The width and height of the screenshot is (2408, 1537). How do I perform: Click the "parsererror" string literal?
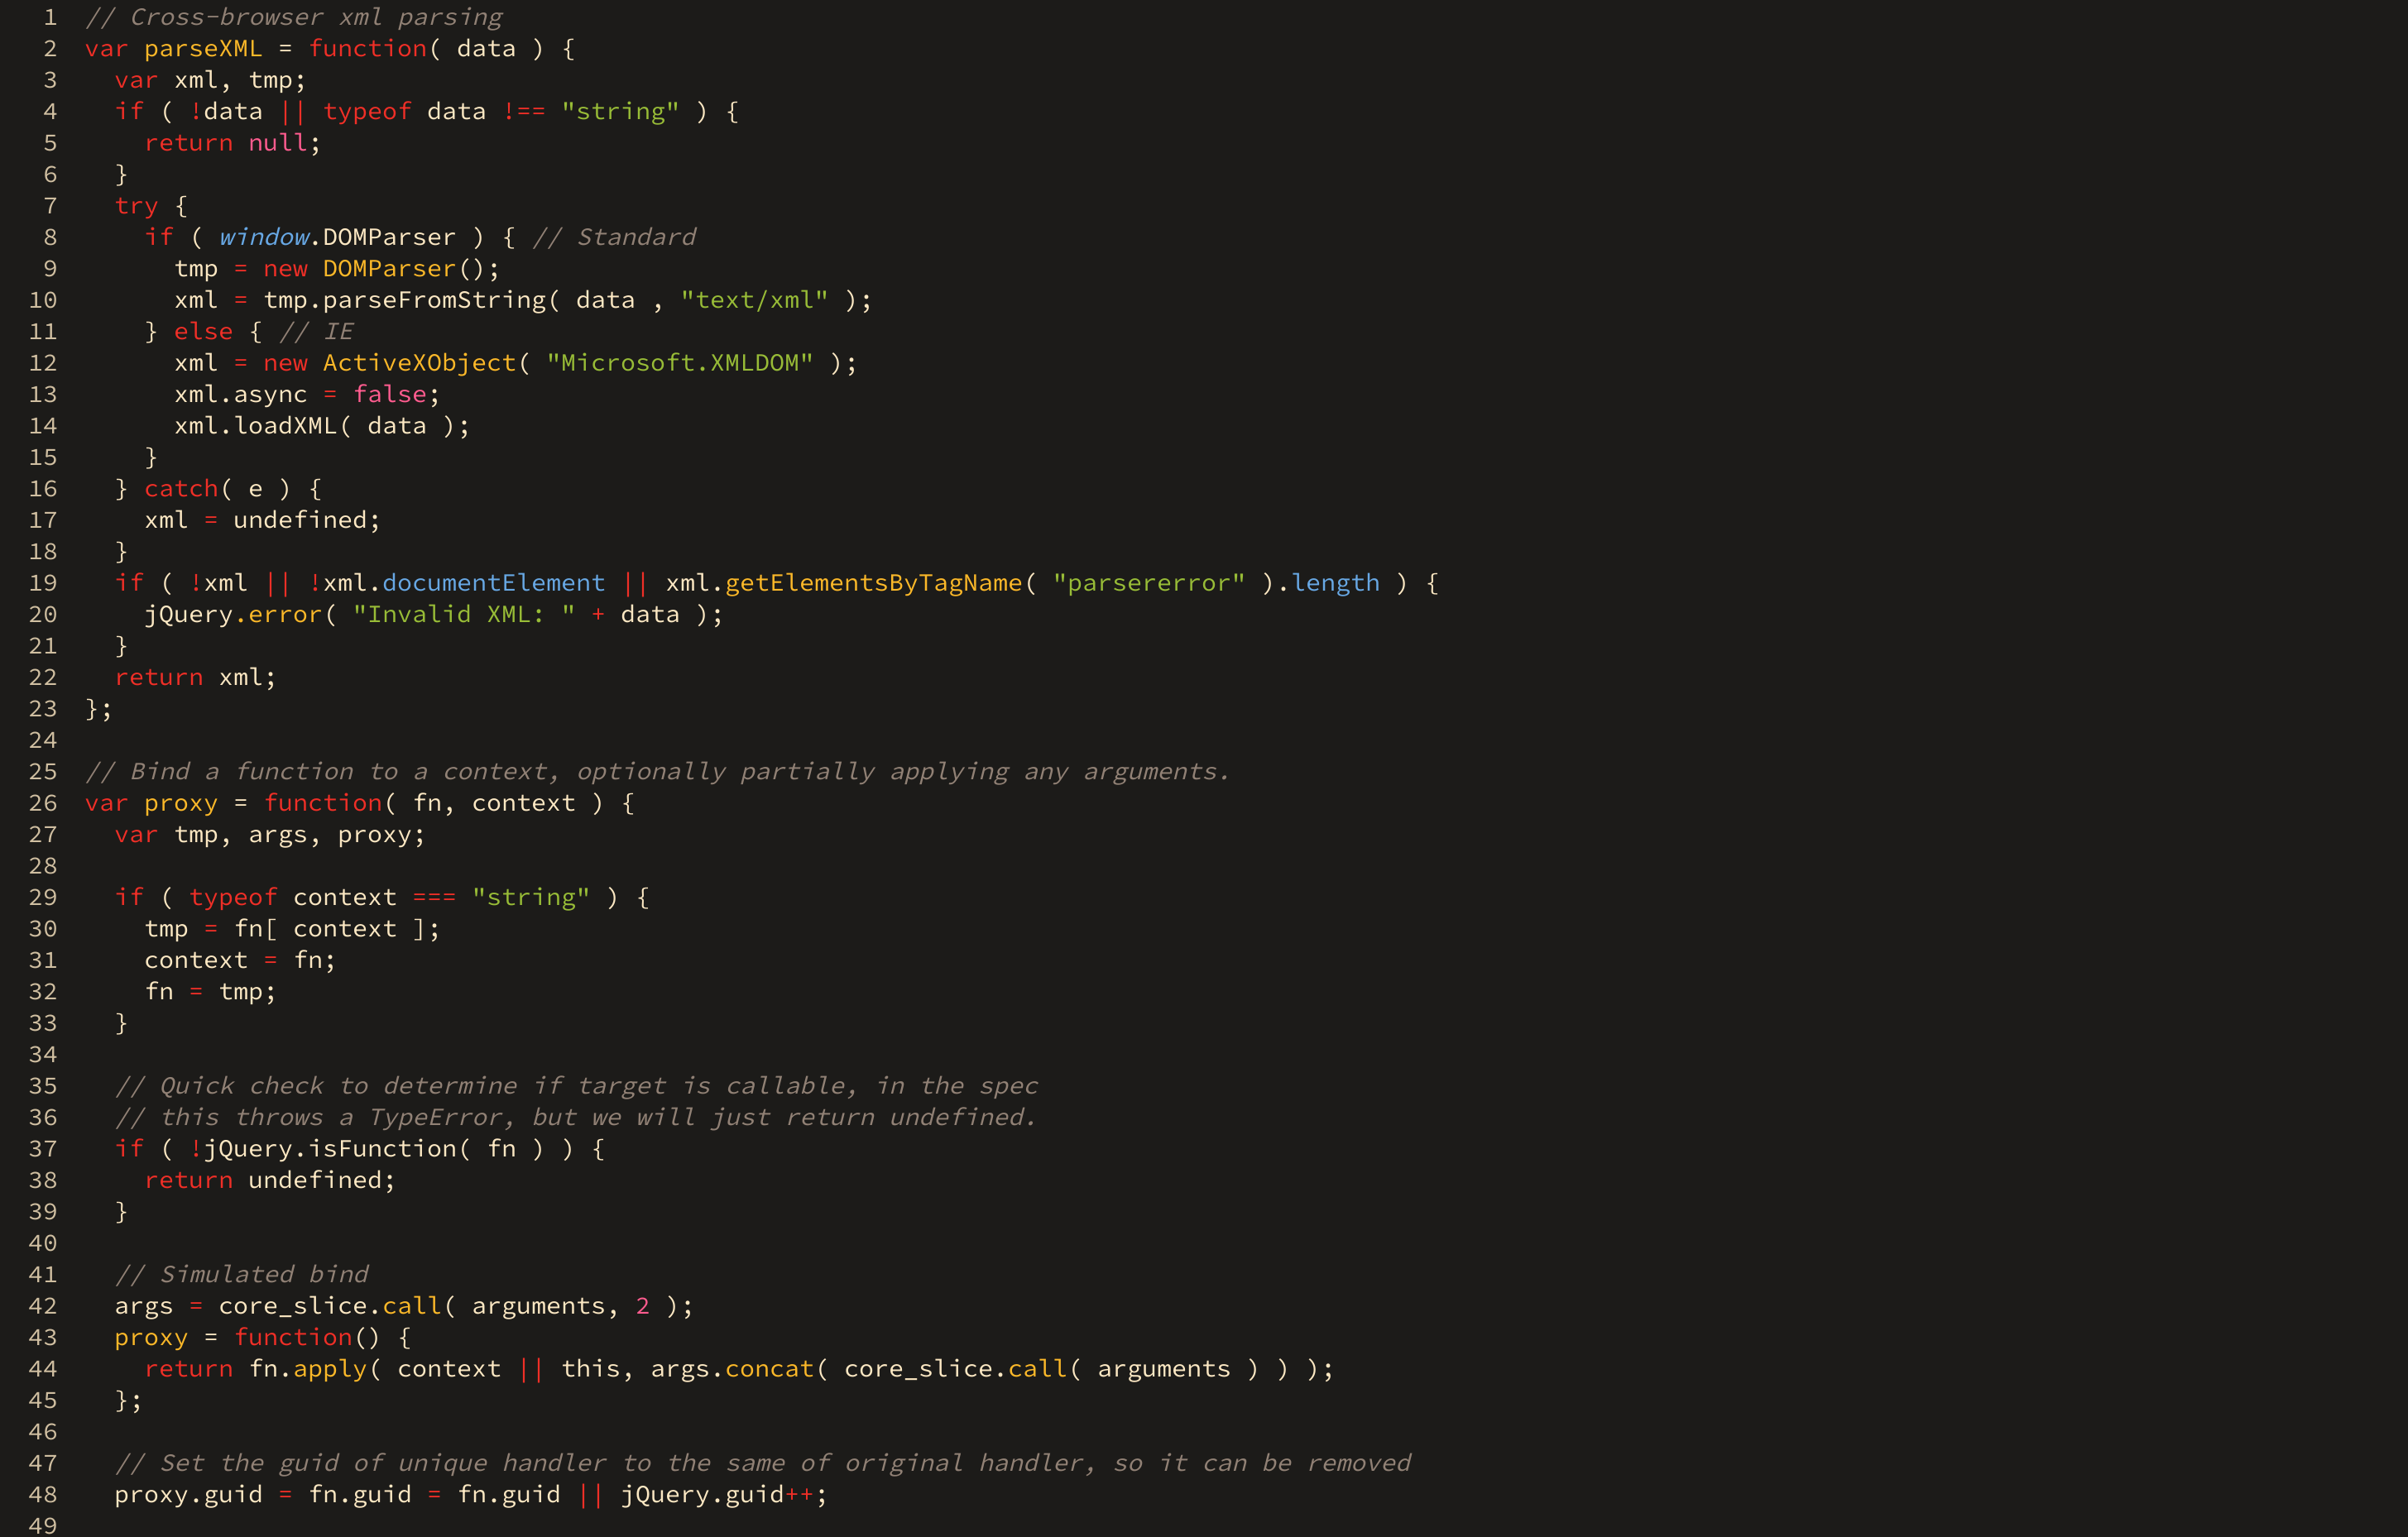point(1148,583)
